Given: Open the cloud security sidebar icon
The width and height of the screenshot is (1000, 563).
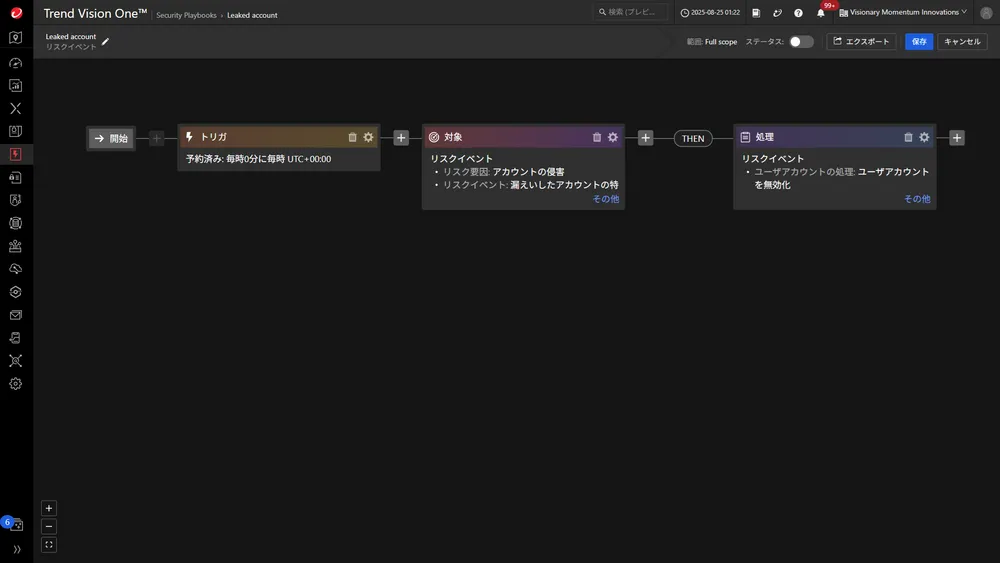Looking at the screenshot, I should pos(15,269).
